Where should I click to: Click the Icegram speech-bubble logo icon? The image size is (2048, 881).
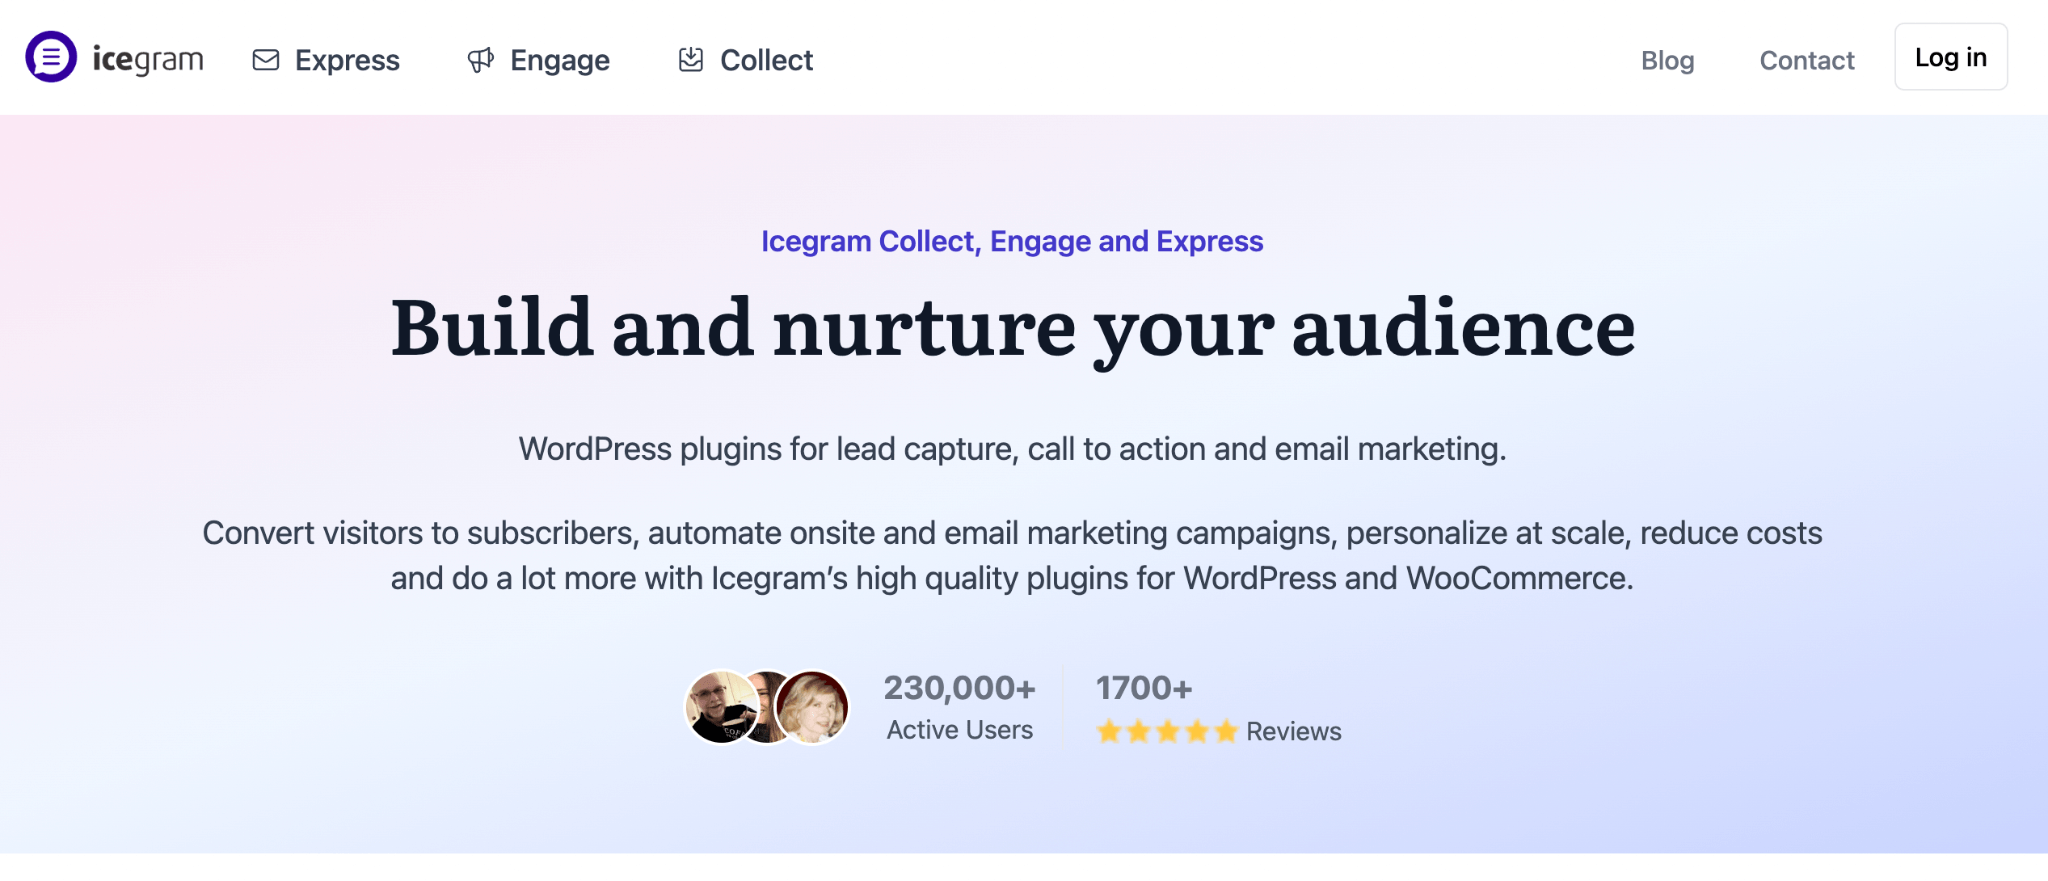52,58
